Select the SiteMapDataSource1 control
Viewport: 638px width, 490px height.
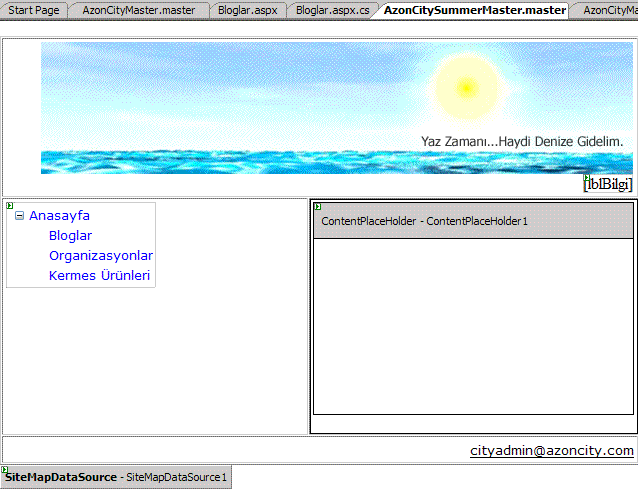pos(115,478)
